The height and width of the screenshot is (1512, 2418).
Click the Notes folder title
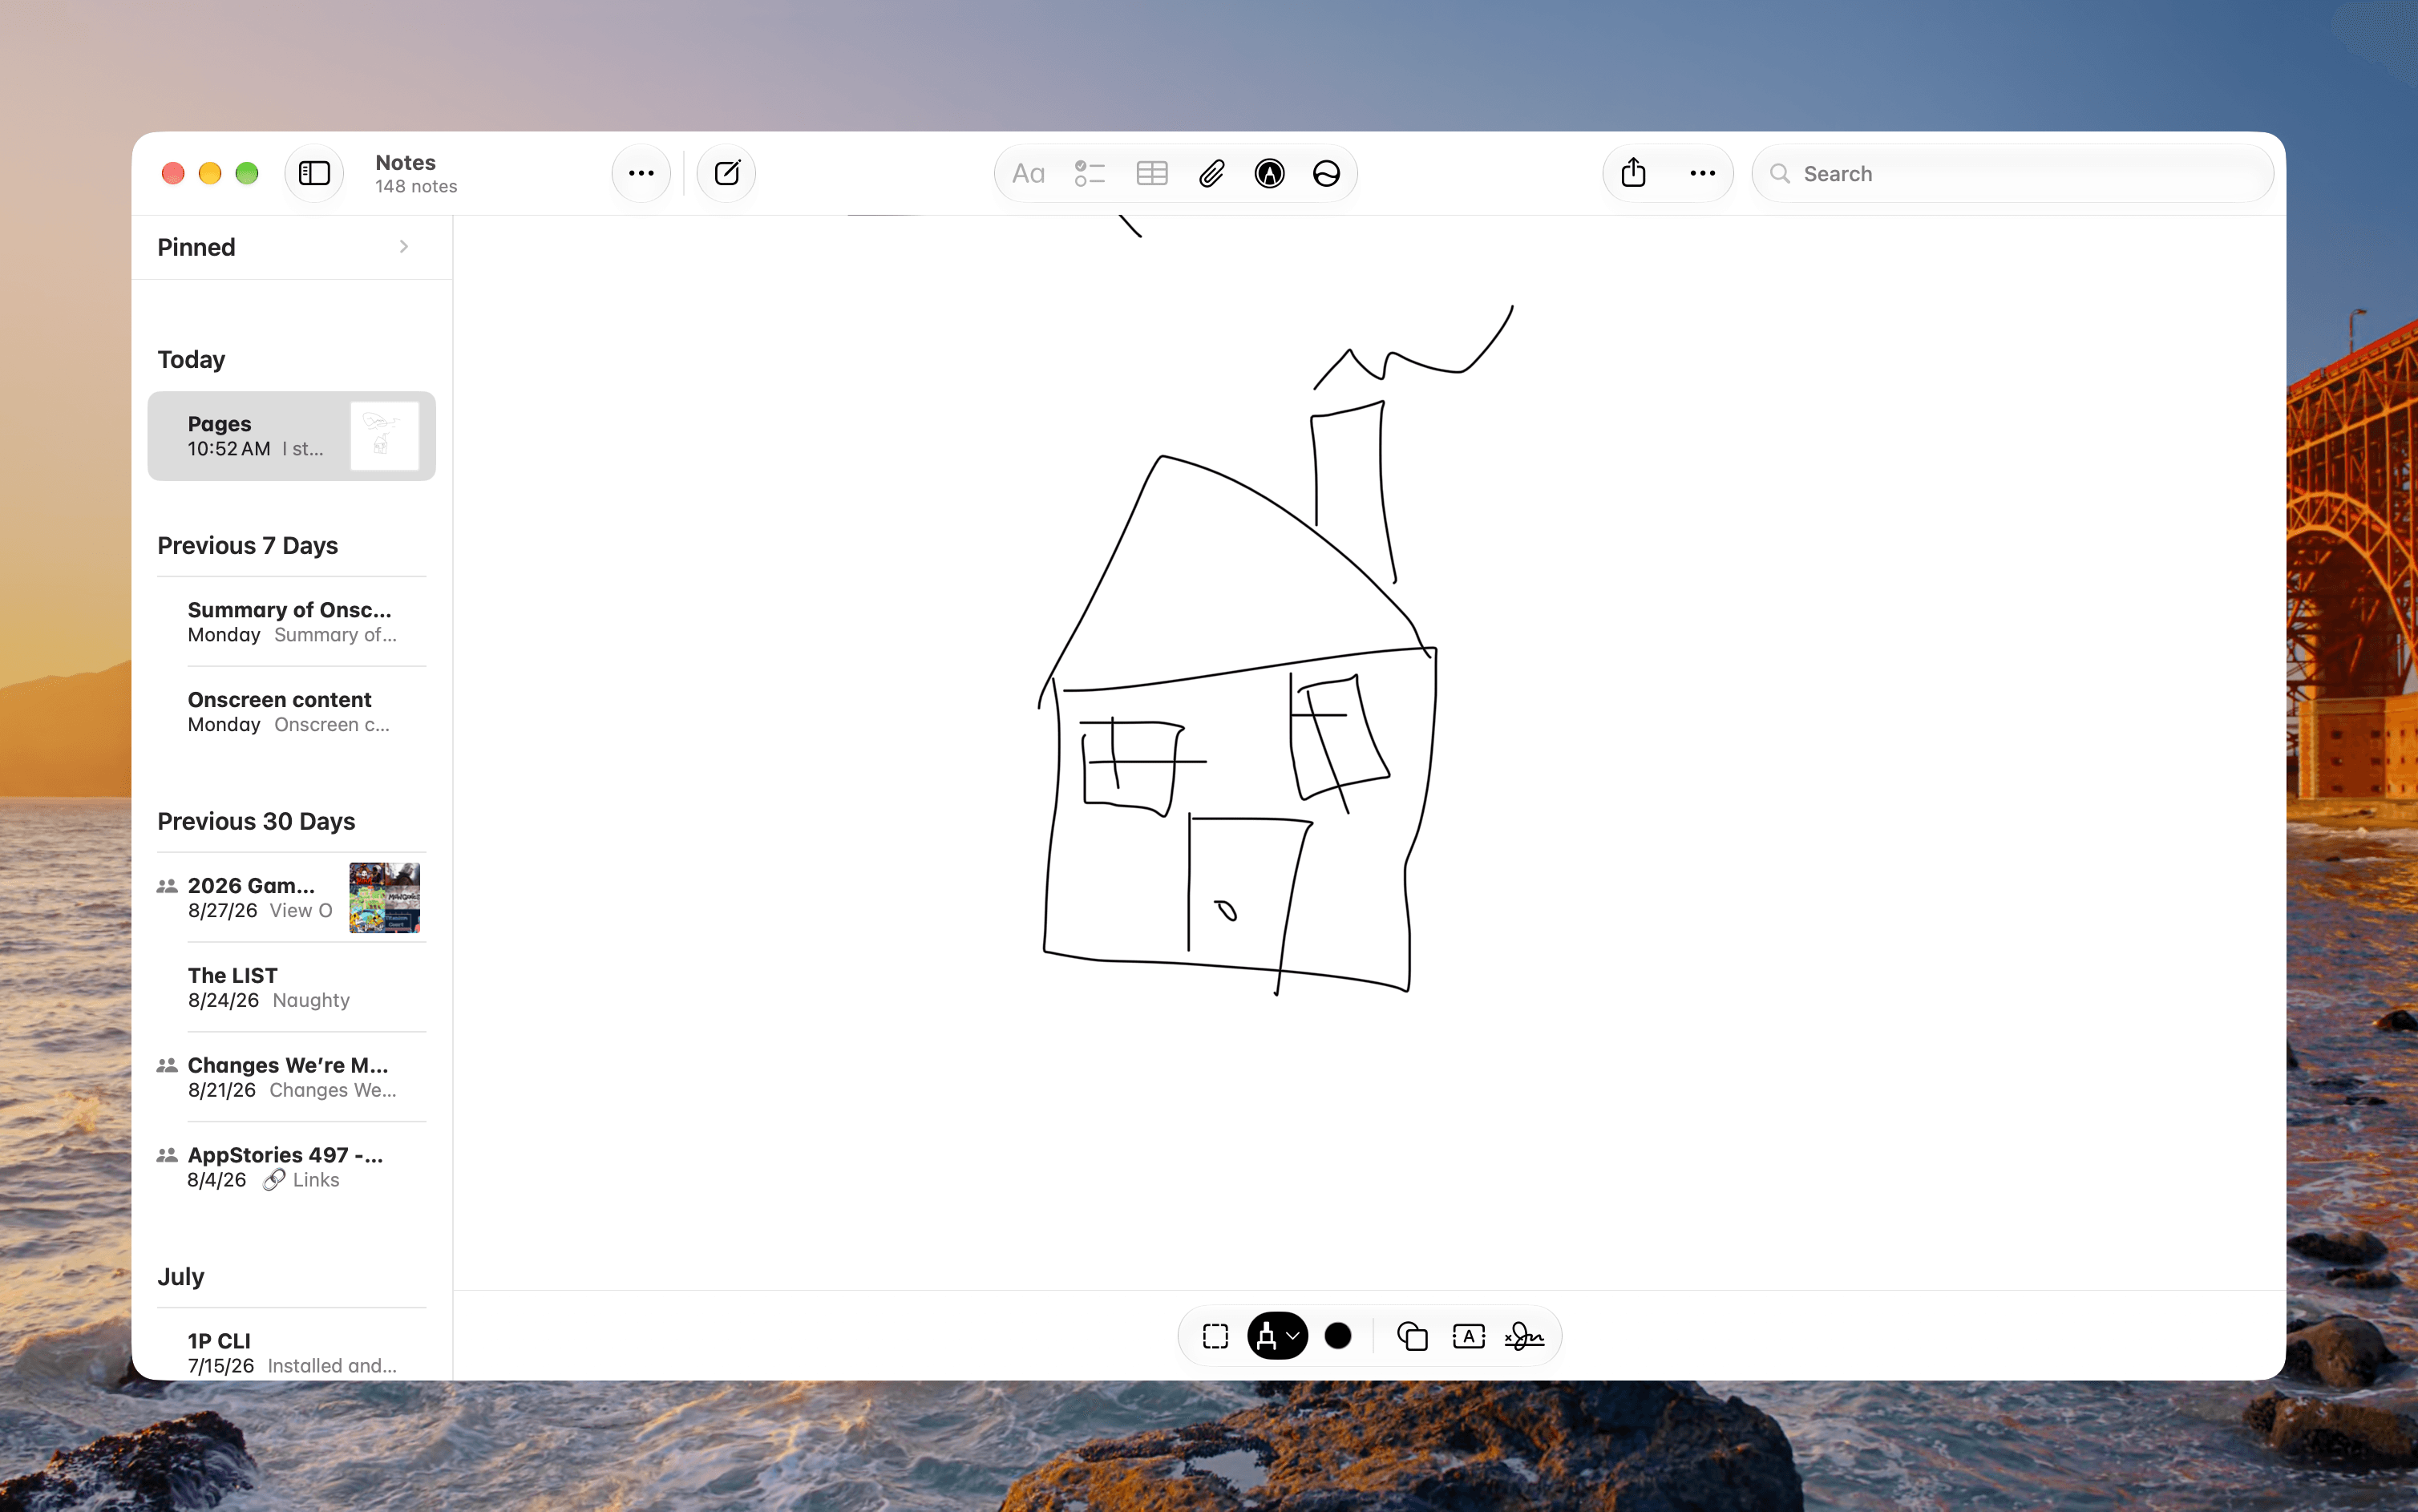(x=405, y=162)
